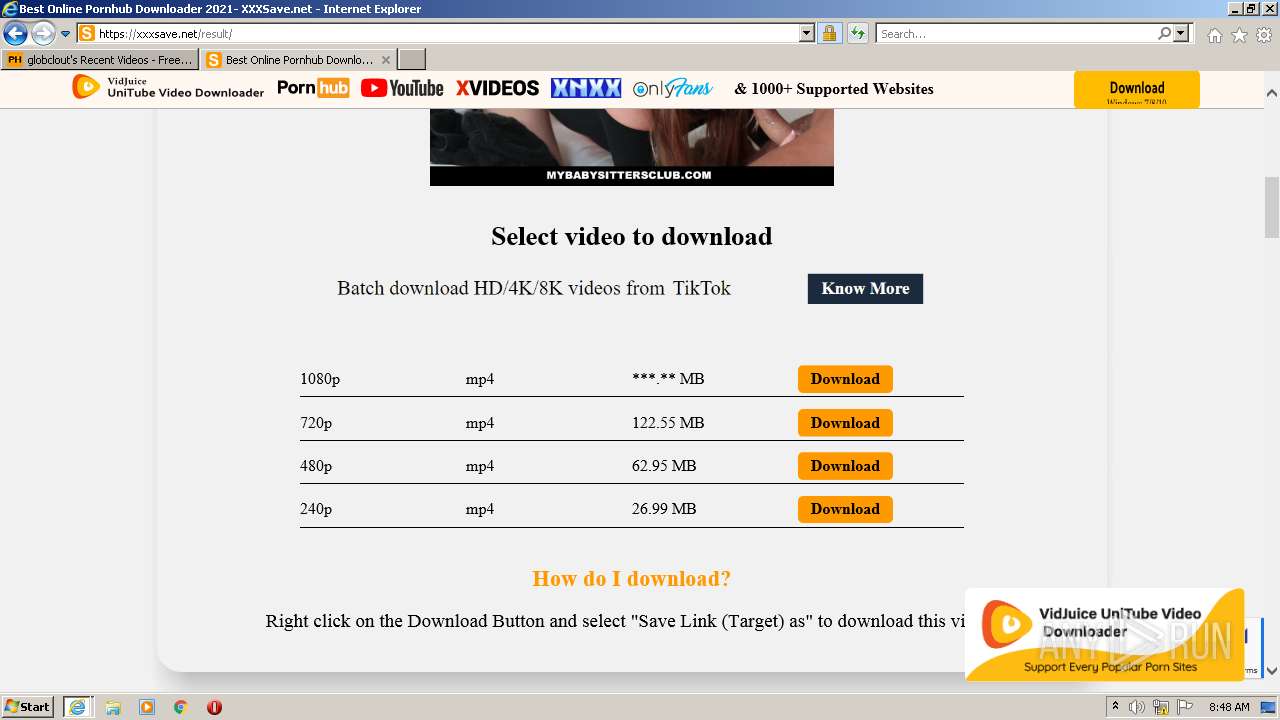Download the 720p mp4 video
This screenshot has height=720, width=1280.
[x=845, y=423]
